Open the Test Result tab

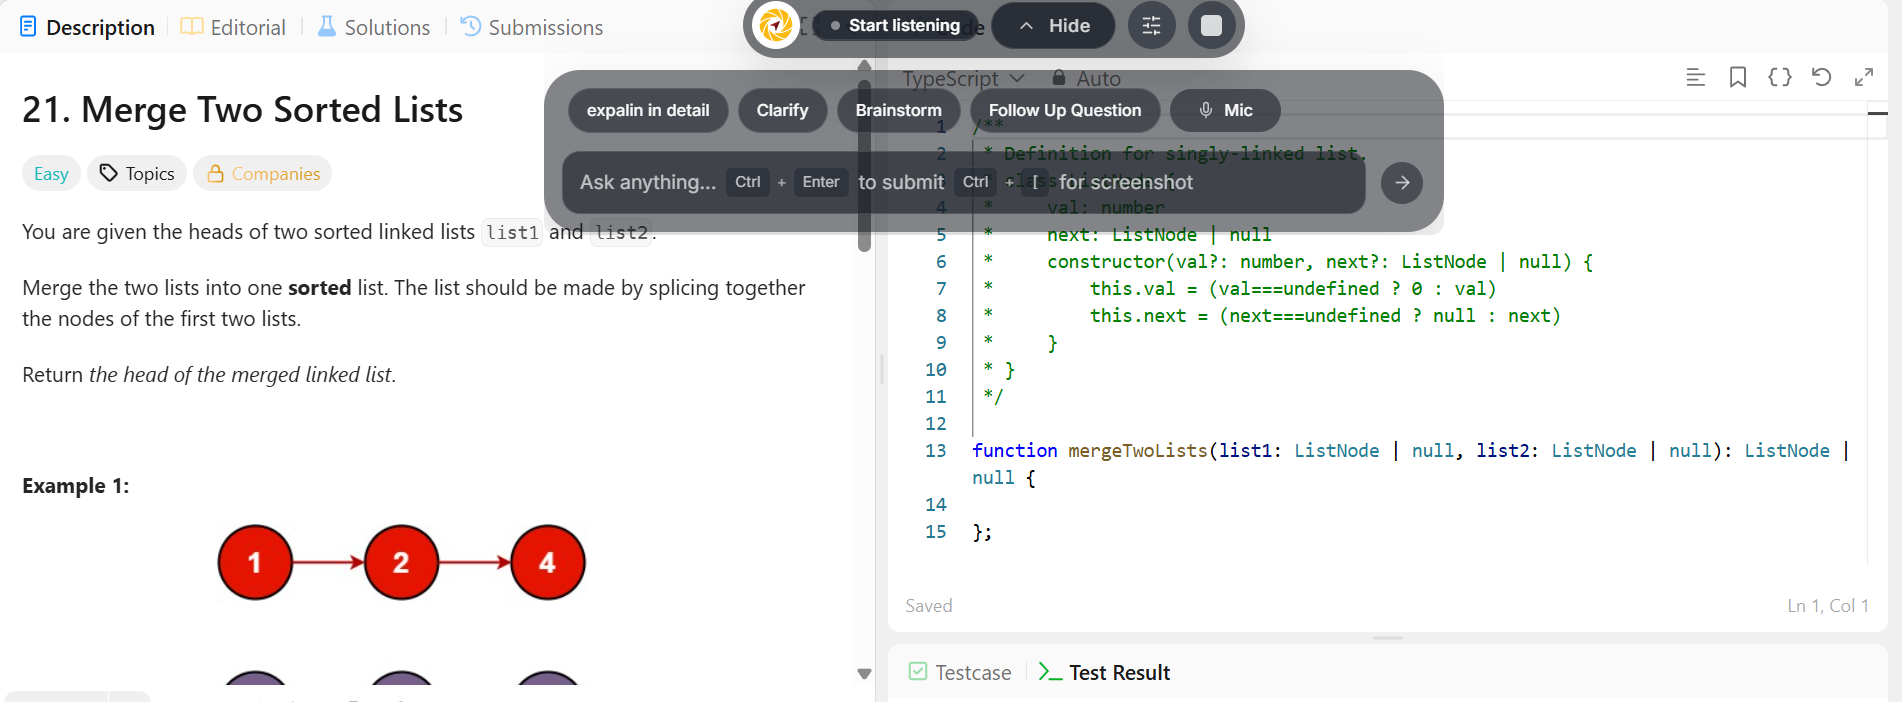click(1104, 672)
